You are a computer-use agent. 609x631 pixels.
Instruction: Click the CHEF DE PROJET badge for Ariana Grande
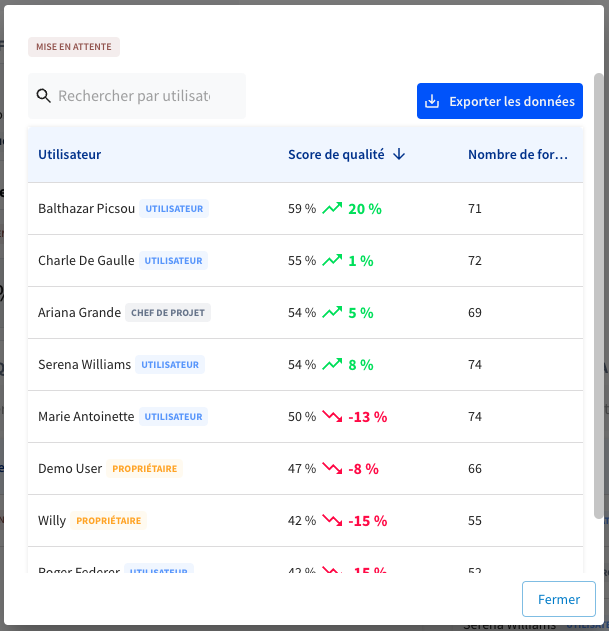tap(168, 312)
